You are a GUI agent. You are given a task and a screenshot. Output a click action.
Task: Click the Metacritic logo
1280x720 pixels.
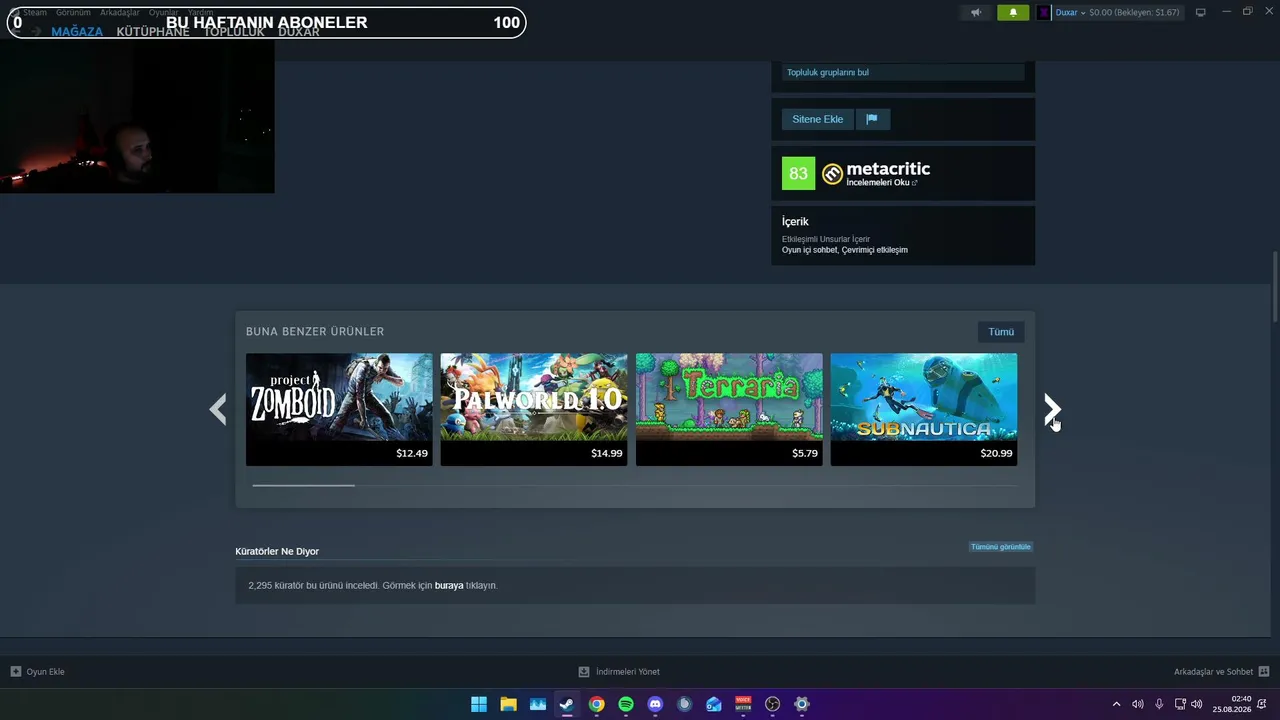click(876, 170)
